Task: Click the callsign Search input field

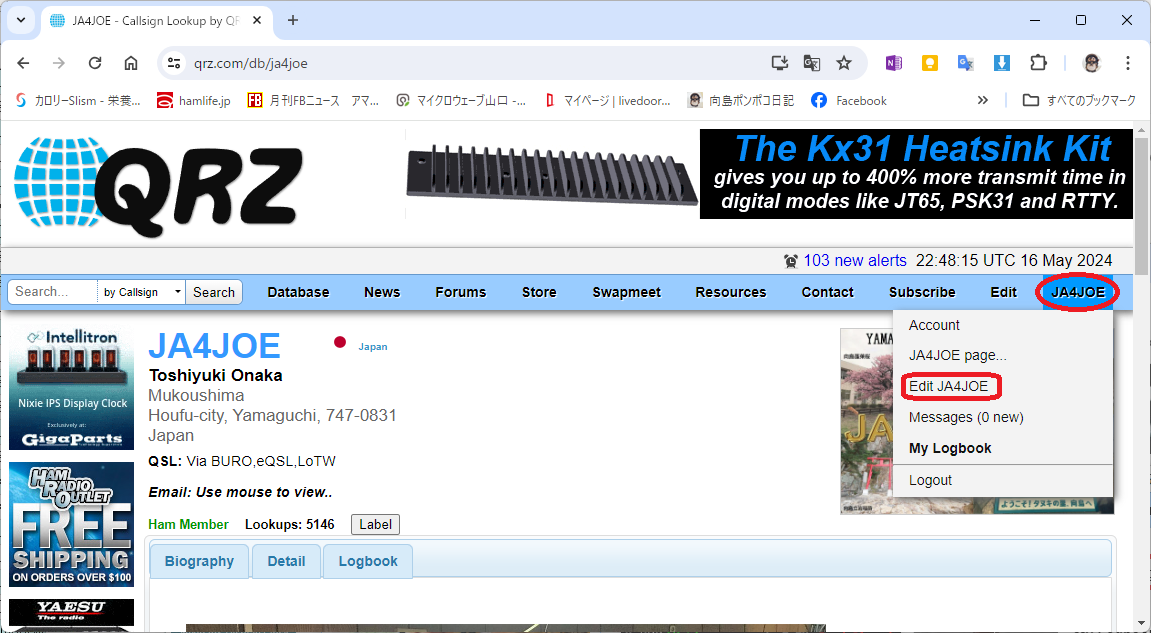Action: (x=52, y=292)
